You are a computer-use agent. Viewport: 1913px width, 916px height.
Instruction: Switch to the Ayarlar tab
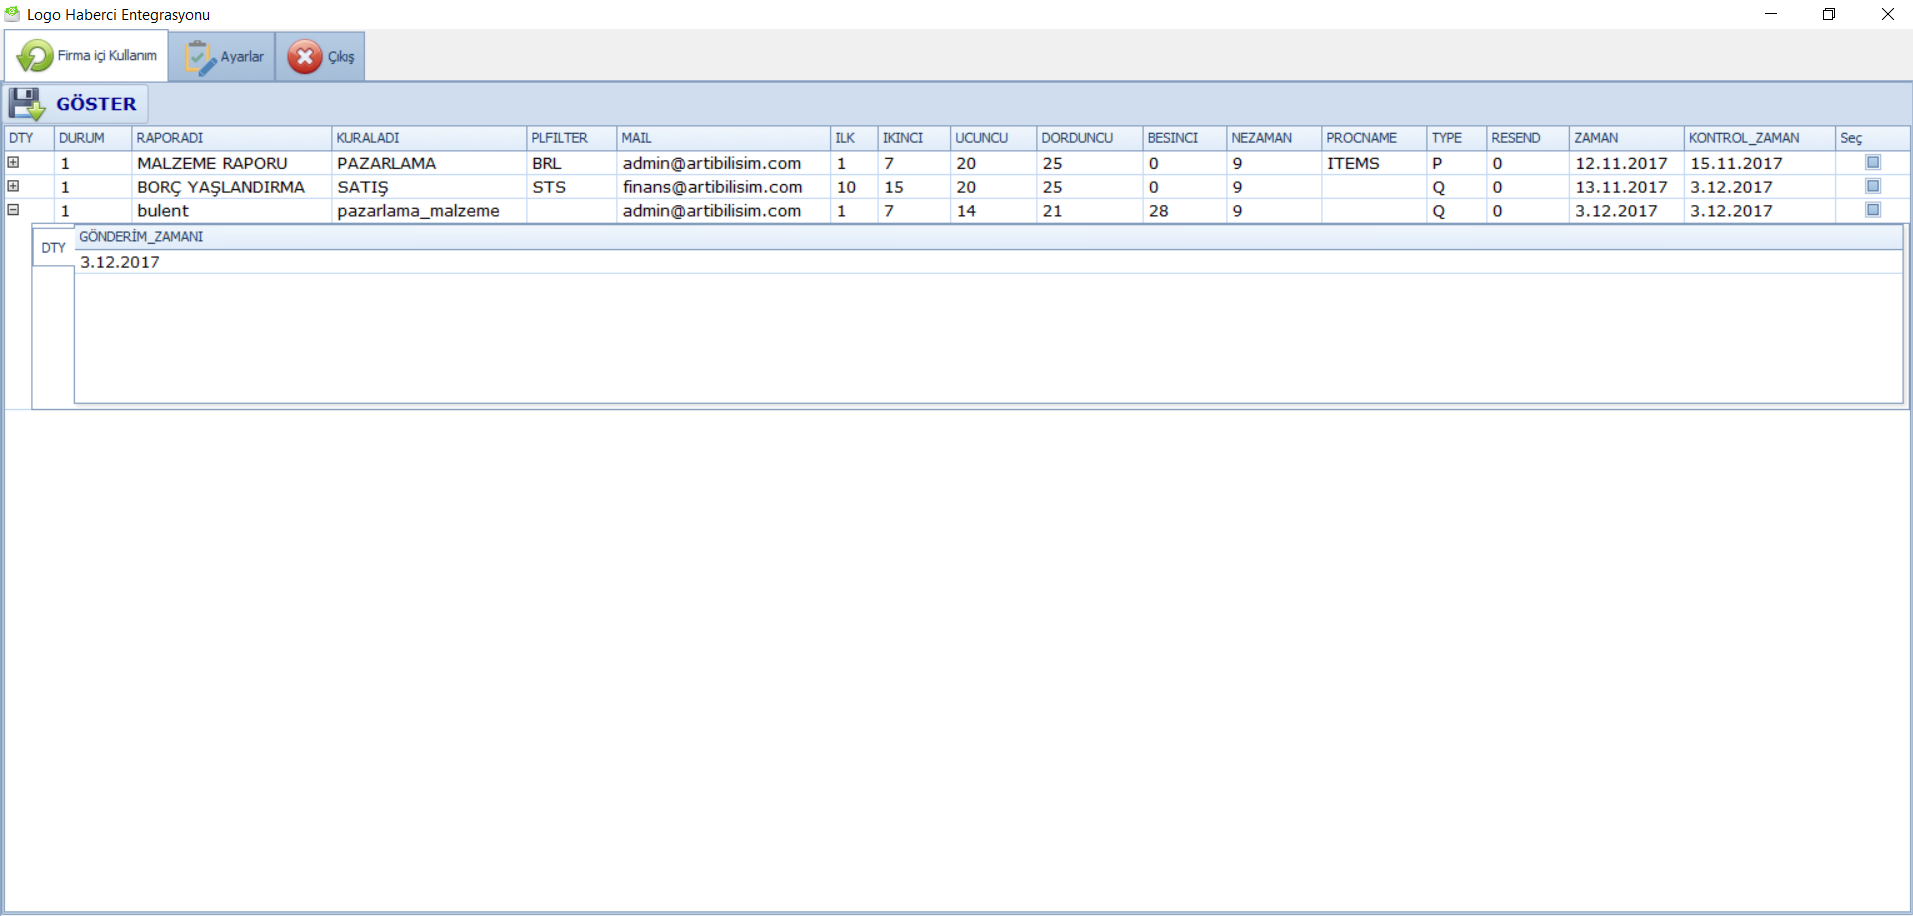pyautogui.click(x=222, y=57)
